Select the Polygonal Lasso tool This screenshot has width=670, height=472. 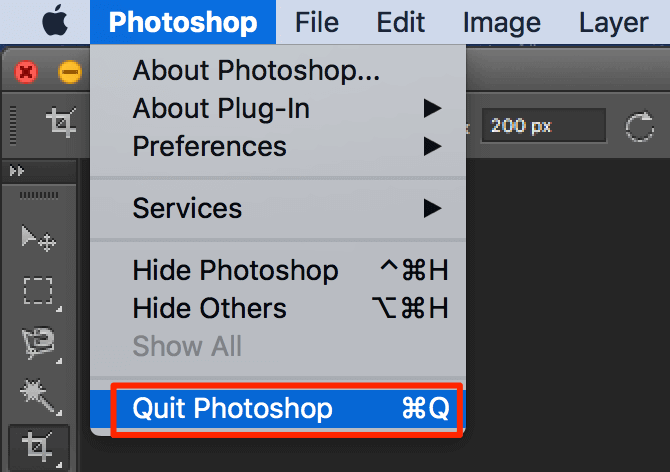[x=38, y=342]
